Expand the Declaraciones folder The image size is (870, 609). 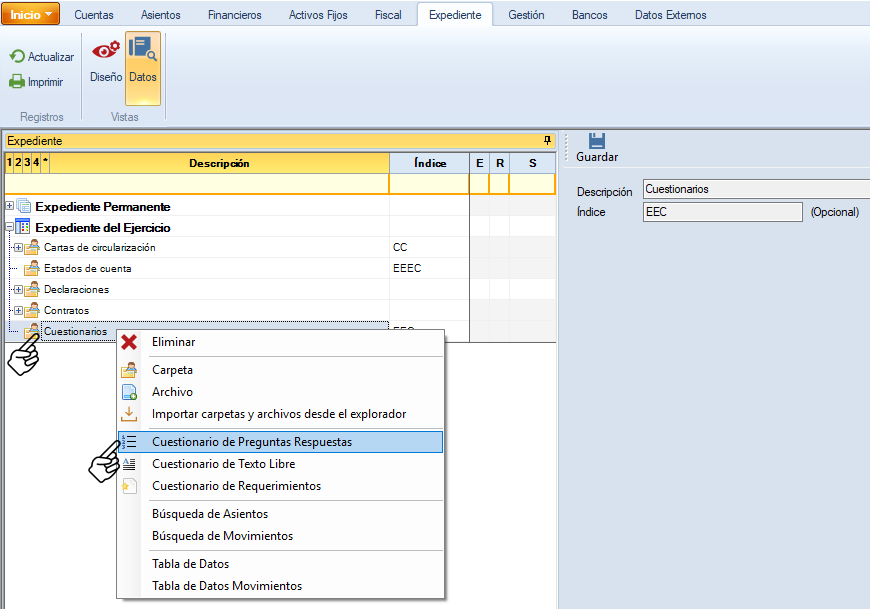pos(18,290)
